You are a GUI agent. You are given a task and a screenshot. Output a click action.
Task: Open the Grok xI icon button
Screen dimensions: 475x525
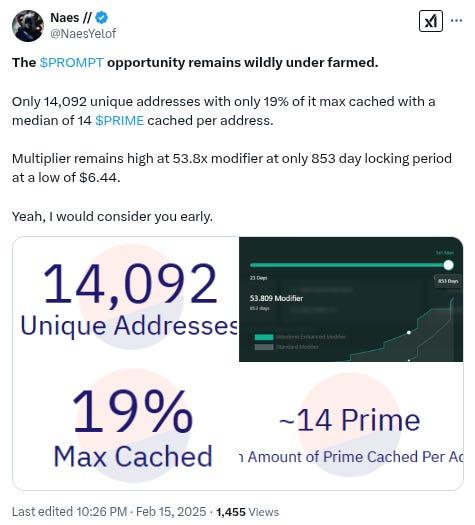pos(430,21)
